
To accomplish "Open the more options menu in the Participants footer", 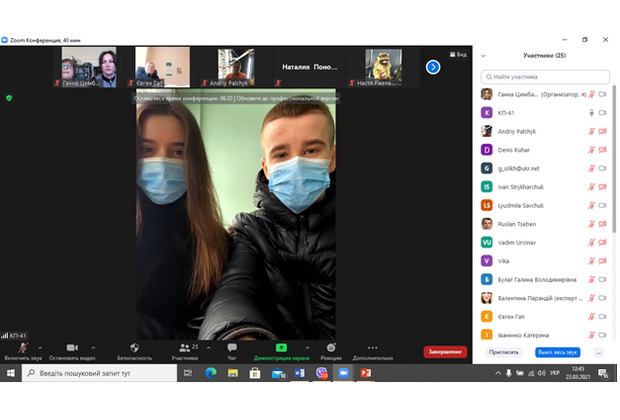I will [x=599, y=352].
